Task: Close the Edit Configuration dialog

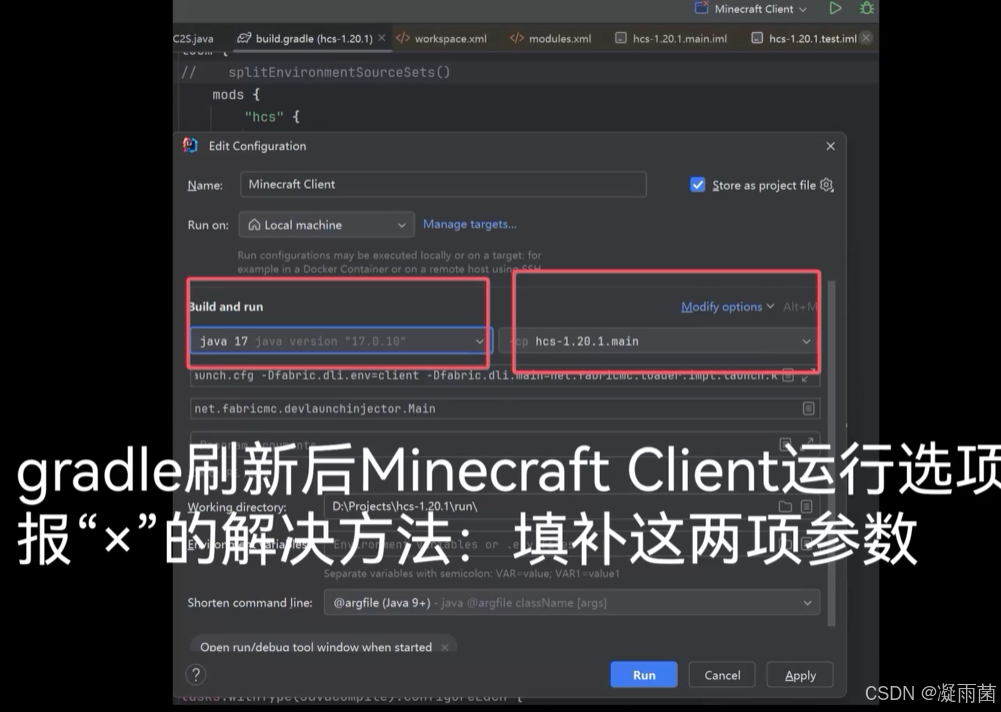Action: [x=830, y=146]
